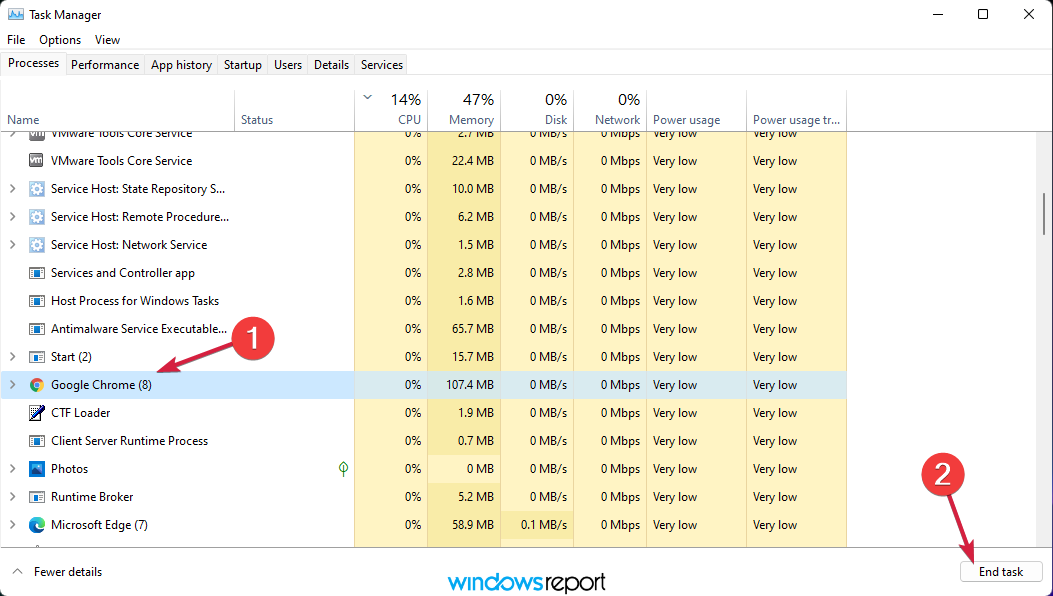1053x596 pixels.
Task: Sort by the Network column header
Action: (610, 111)
